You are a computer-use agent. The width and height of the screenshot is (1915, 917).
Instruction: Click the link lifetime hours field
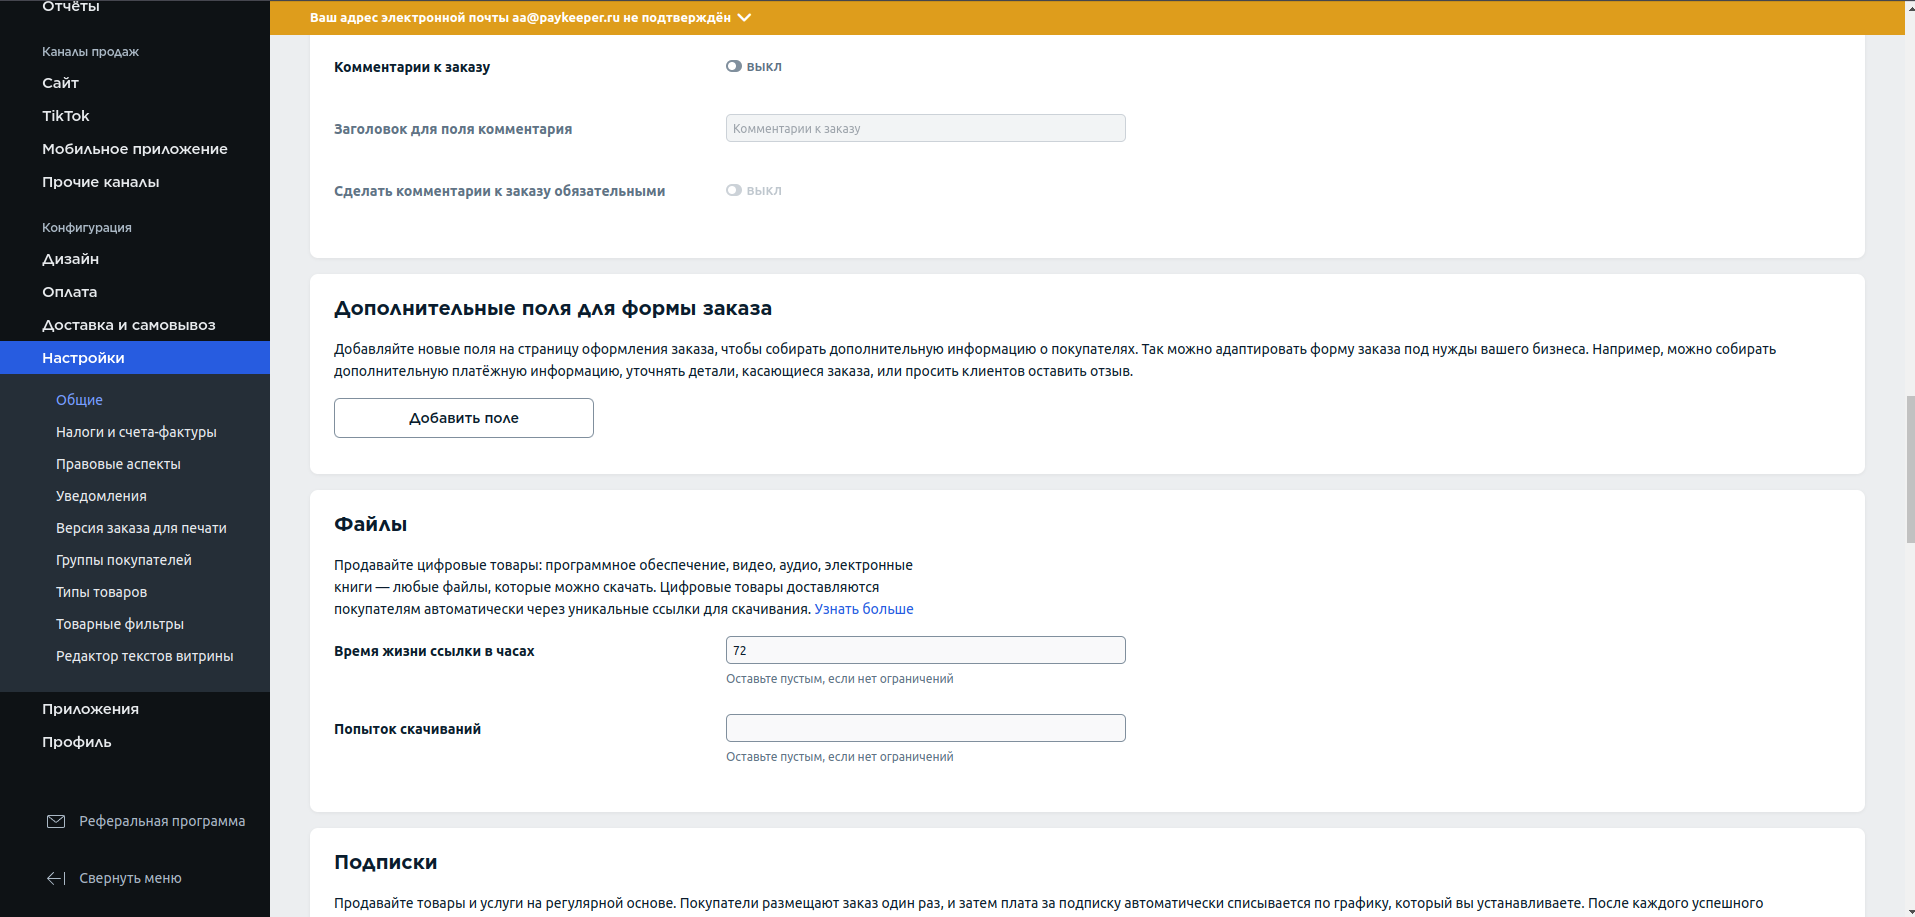[925, 650]
